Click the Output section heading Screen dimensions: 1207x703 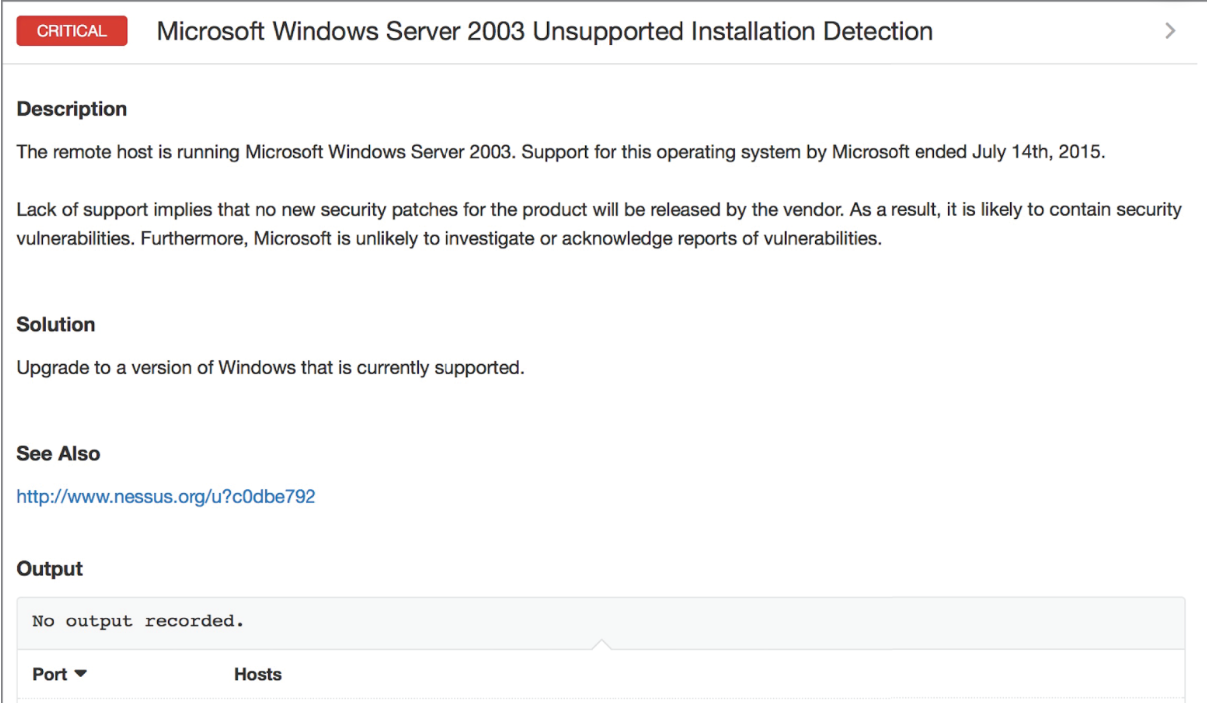(x=50, y=569)
